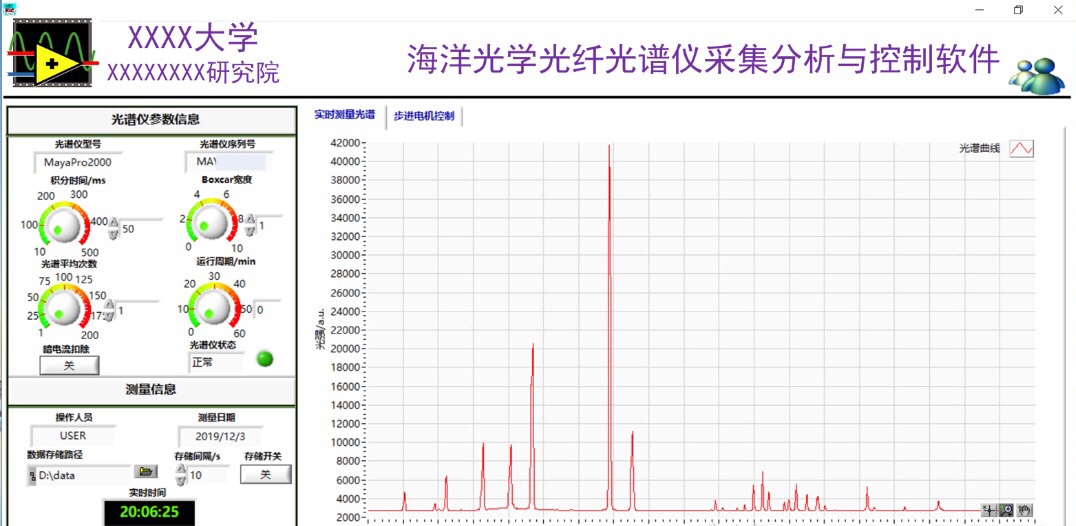Increment the 存储间隔/s stepper arrows
Image resolution: width=1076 pixels, height=526 pixels.
coord(180,469)
